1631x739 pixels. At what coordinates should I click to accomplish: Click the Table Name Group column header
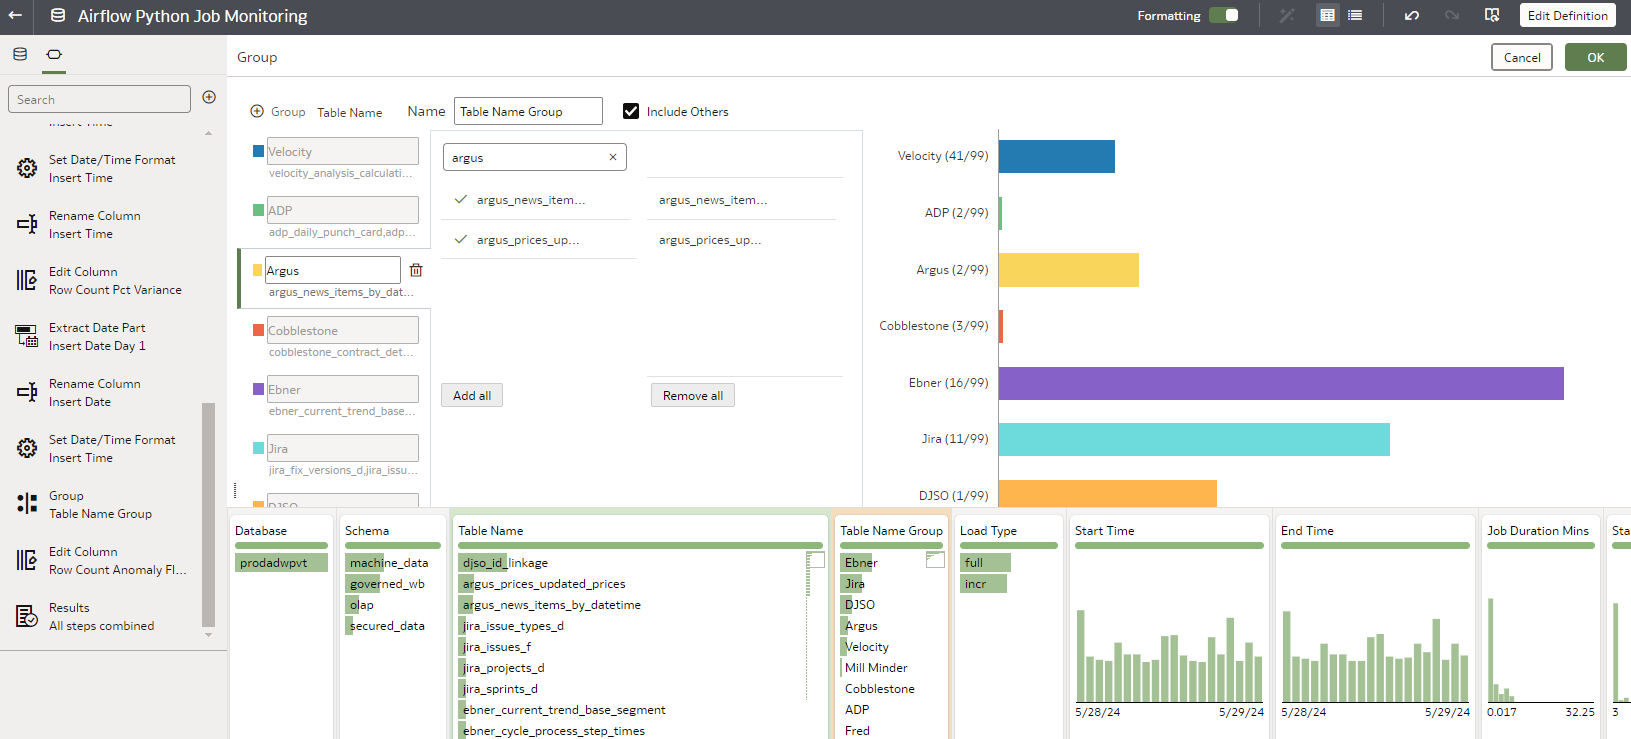point(891,531)
